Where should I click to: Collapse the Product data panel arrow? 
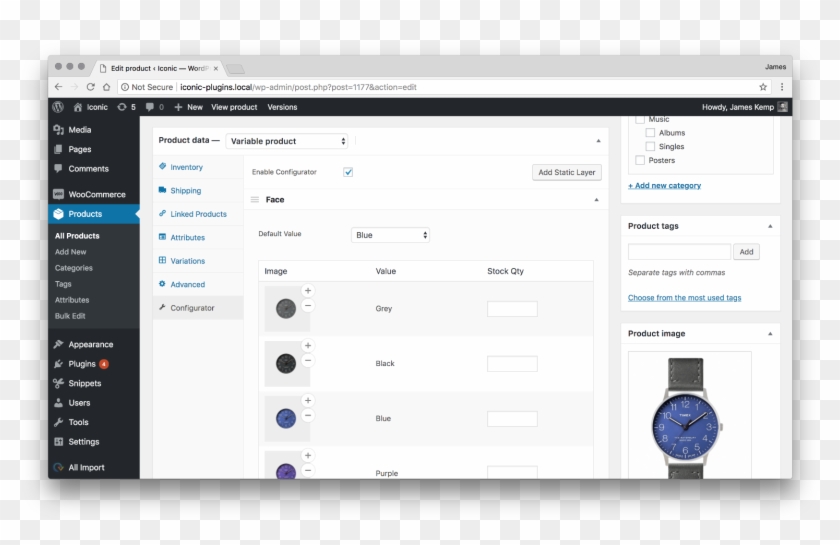tap(598, 141)
